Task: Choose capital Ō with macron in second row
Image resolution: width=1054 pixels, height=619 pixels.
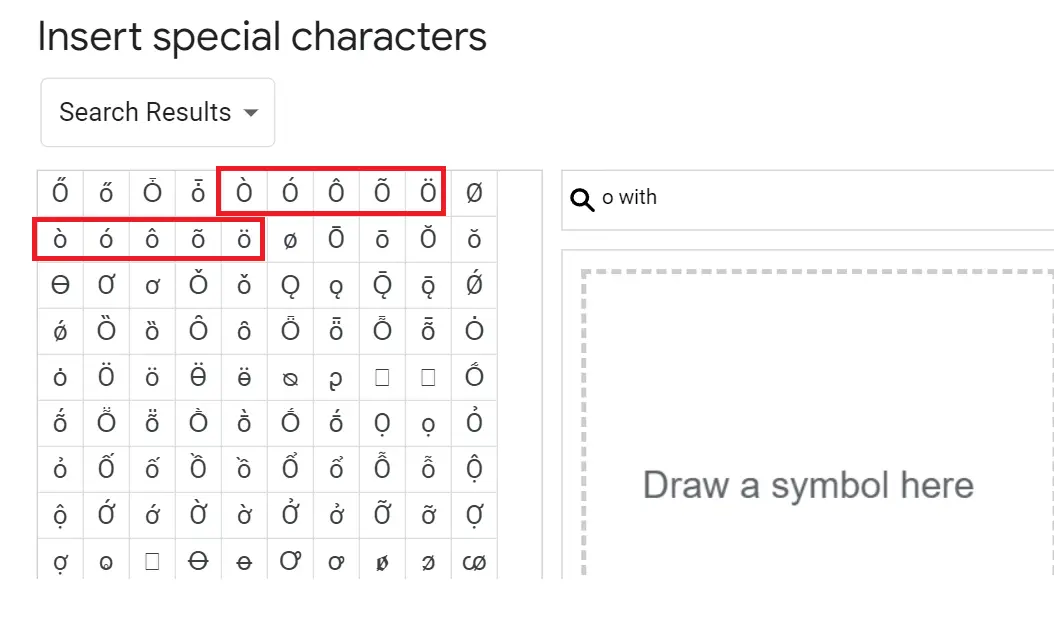Action: [336, 239]
